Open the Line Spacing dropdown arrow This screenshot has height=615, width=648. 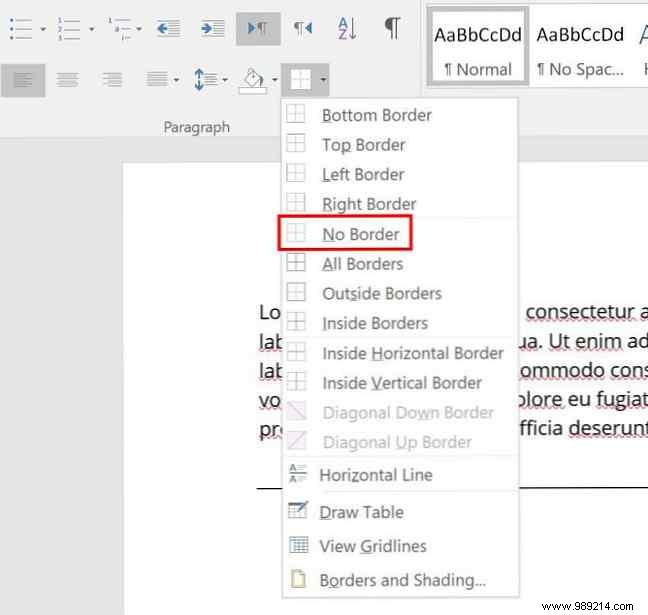225,80
